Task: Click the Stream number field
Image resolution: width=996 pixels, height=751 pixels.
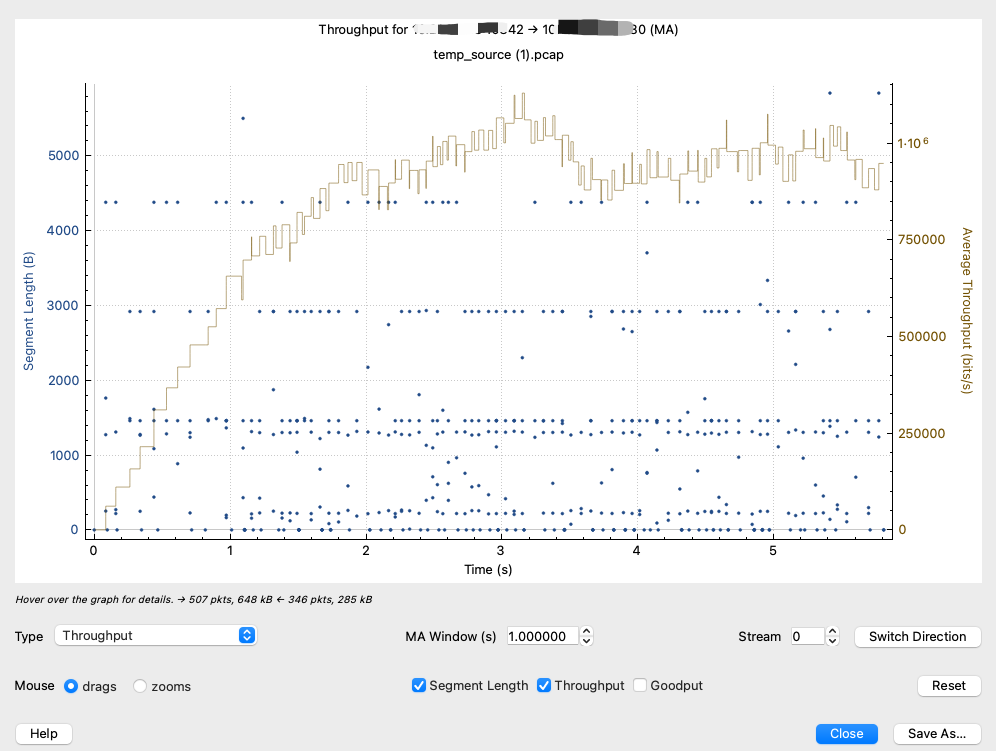Action: (807, 636)
